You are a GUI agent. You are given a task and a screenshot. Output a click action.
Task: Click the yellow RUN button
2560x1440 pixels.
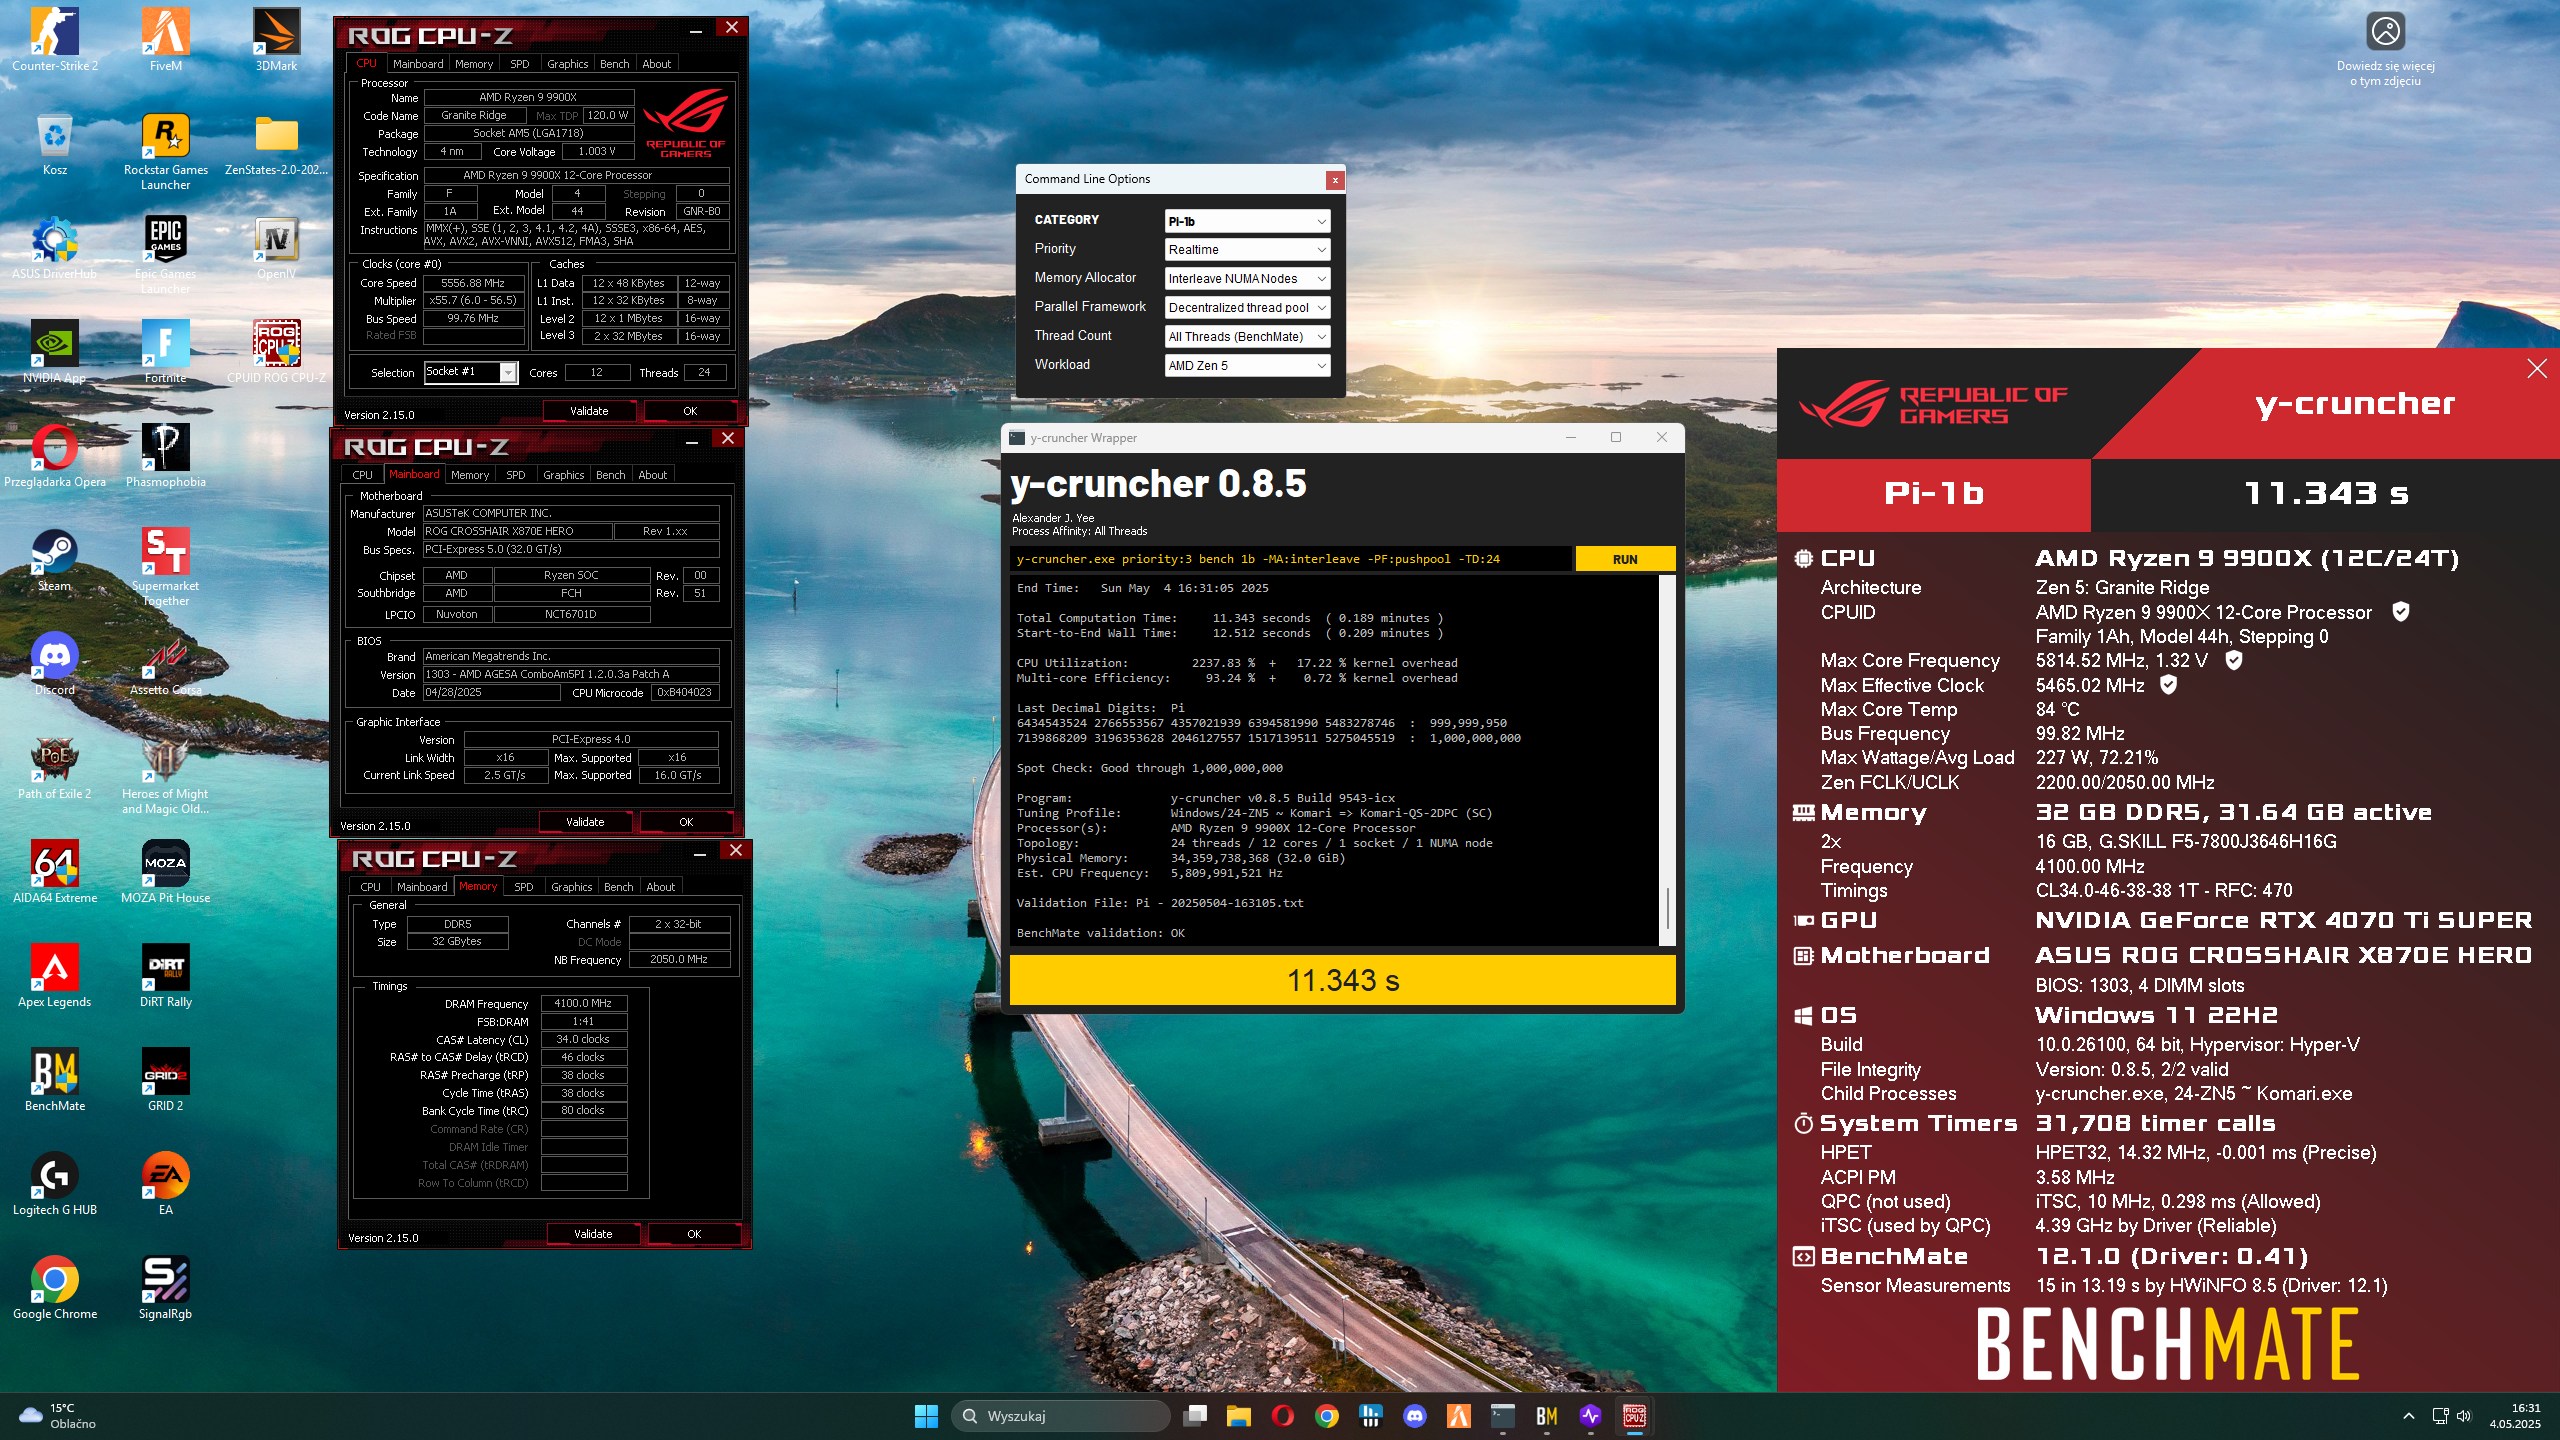click(x=1625, y=559)
